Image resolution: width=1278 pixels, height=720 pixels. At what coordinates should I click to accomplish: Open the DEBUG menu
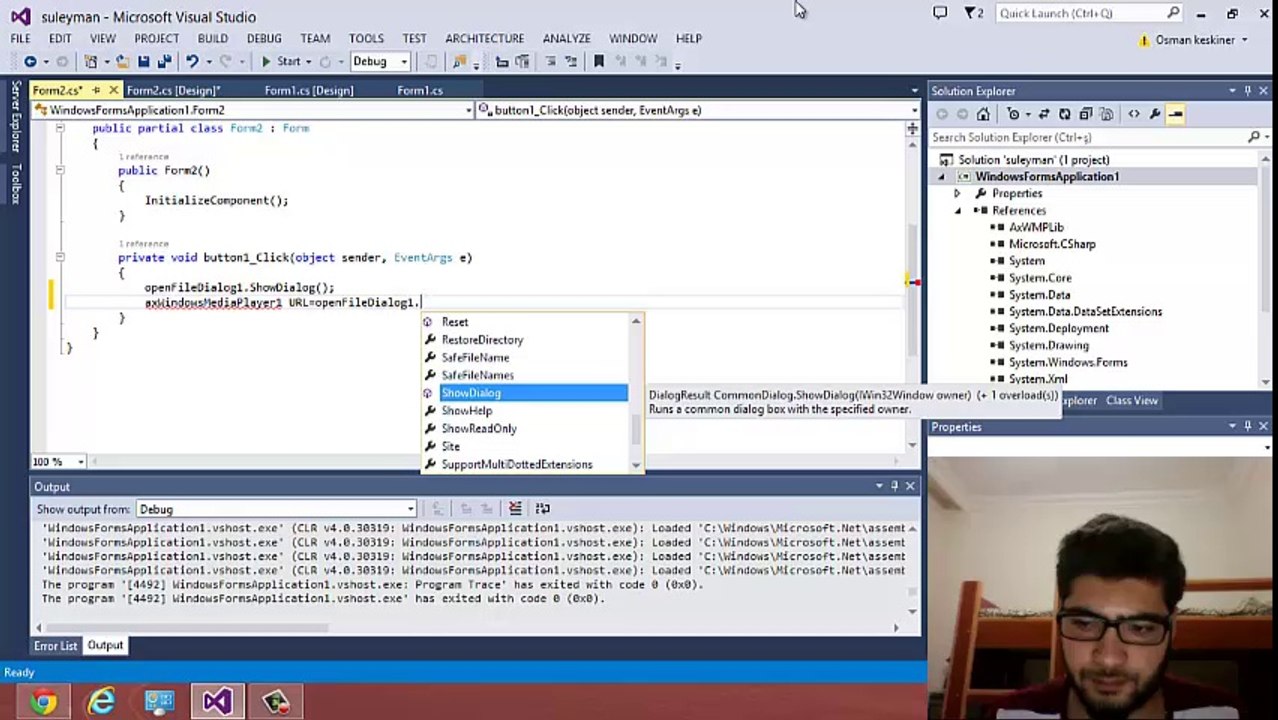[264, 38]
